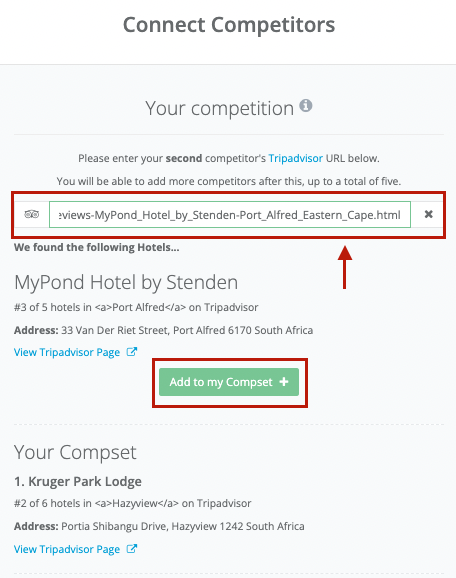This screenshot has width=456, height=578.
Task: Clear the URL field with the X icon
Action: (x=428, y=214)
